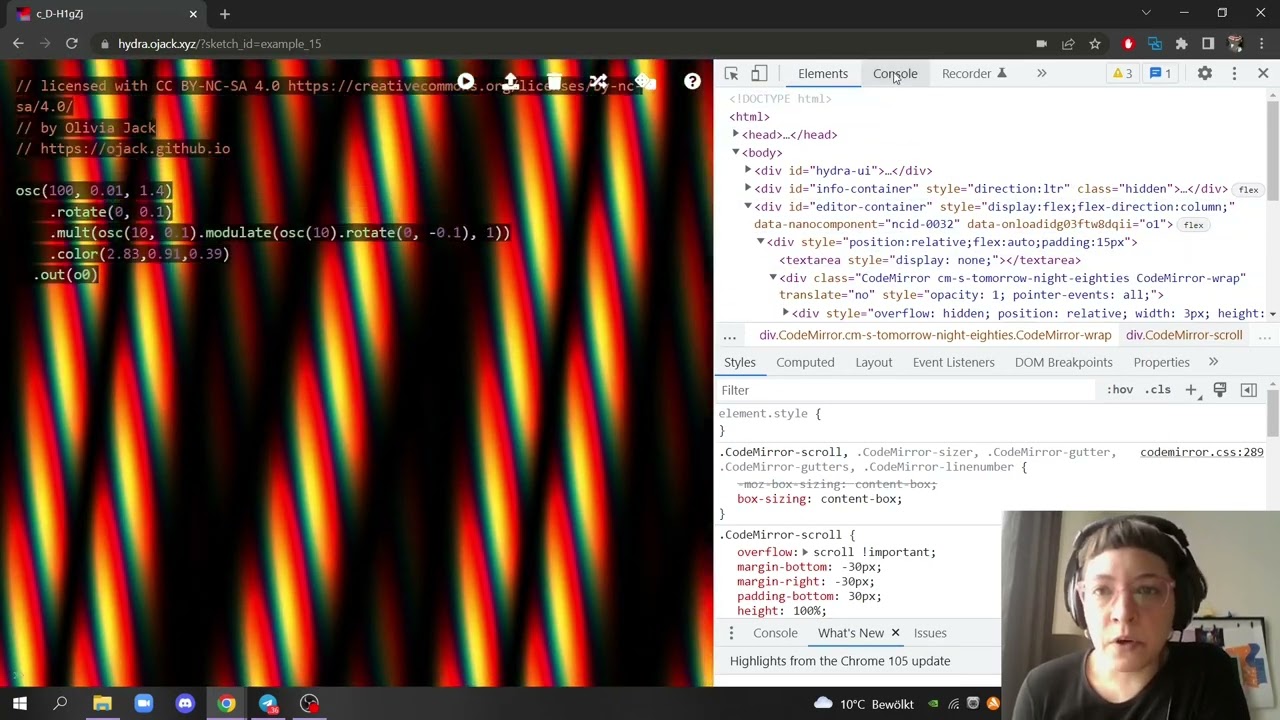This screenshot has width=1280, height=720.
Task: Open Chrome three-dot main menu
Action: 1262,44
